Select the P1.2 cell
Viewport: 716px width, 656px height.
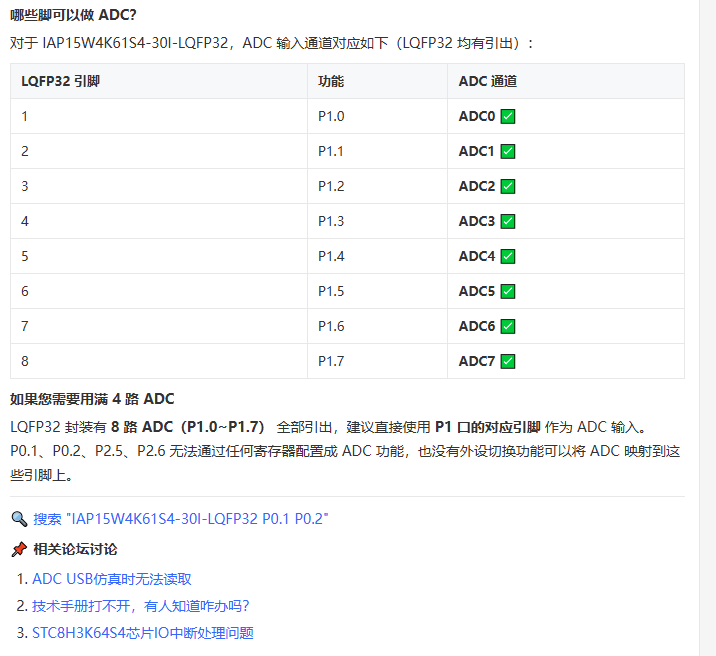[x=378, y=186]
